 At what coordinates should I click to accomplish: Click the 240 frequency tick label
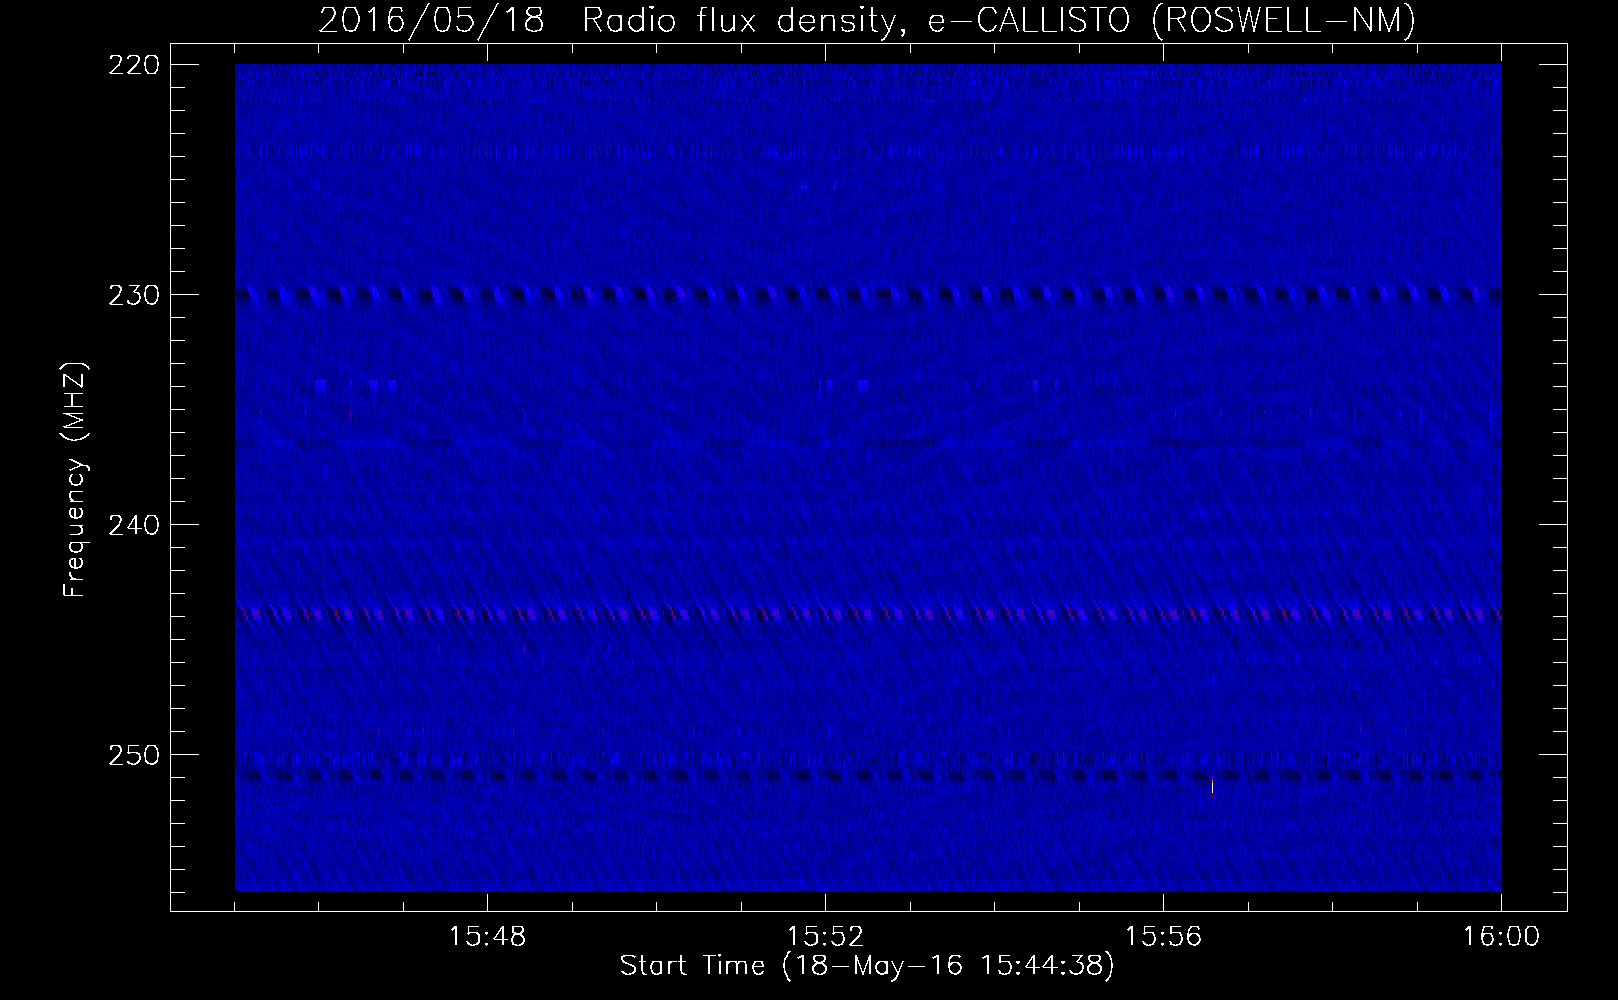pyautogui.click(x=133, y=524)
